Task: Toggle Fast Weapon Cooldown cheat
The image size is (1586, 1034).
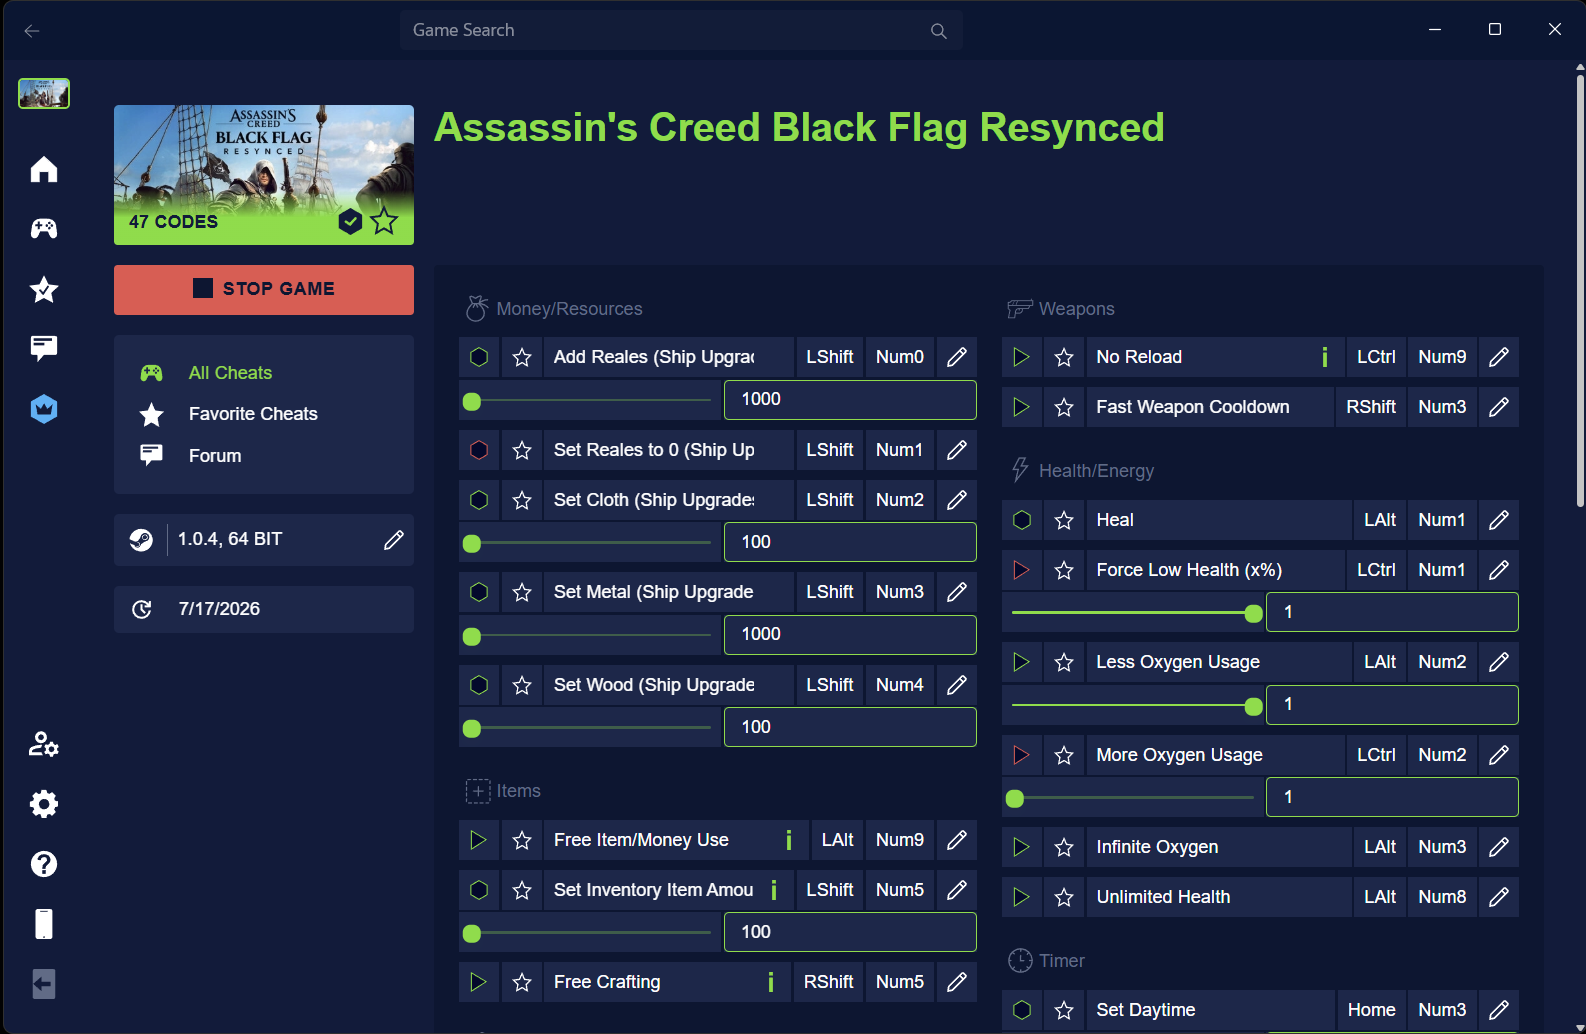Action: [x=1021, y=407]
